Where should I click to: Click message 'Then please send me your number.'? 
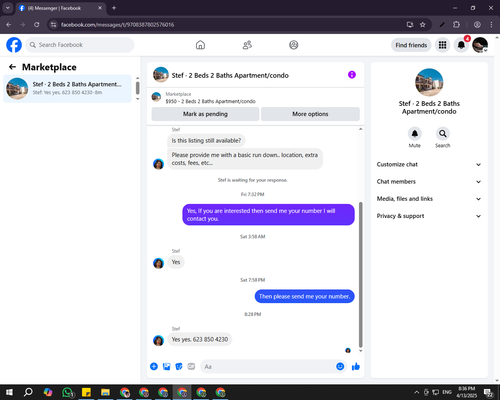tap(304, 296)
